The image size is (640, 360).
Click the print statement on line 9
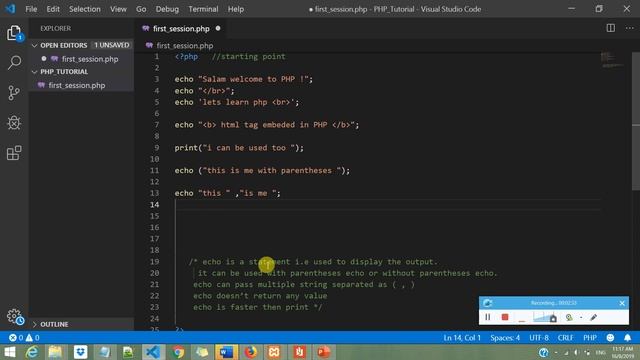pyautogui.click(x=239, y=148)
